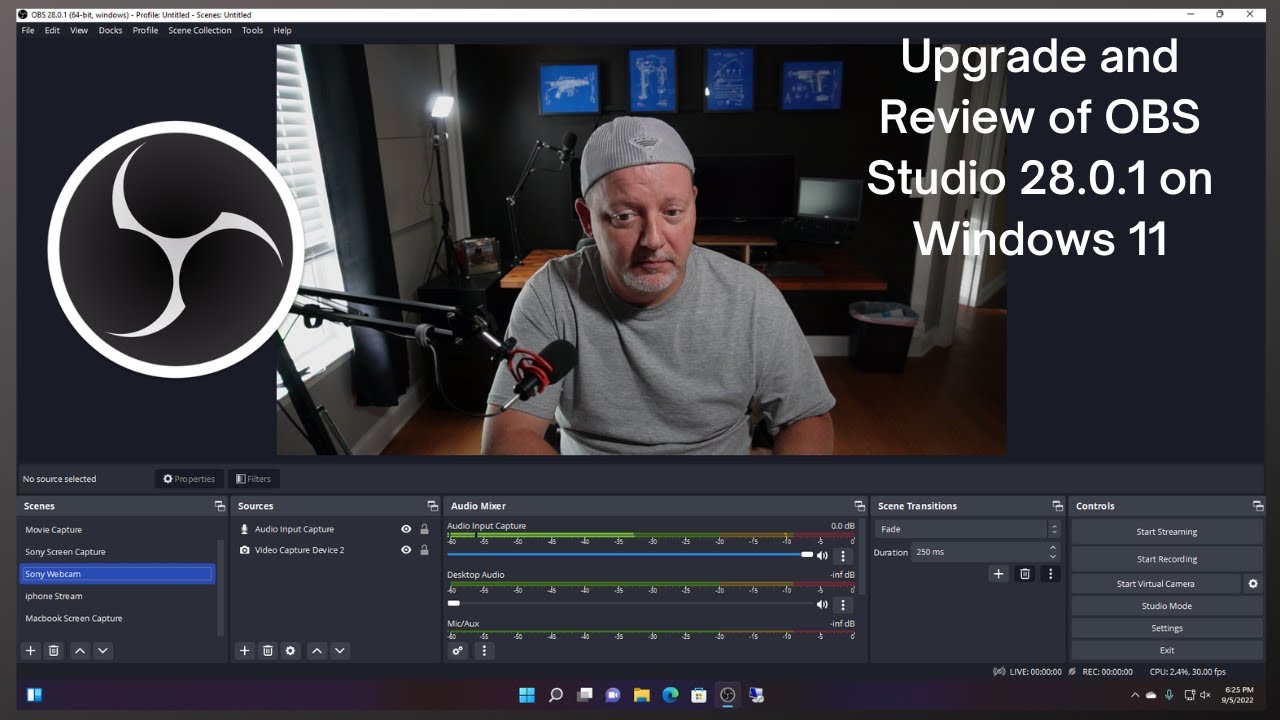The width and height of the screenshot is (1280, 720).
Task: Lock the Video Capture Device 2 source
Action: point(424,550)
